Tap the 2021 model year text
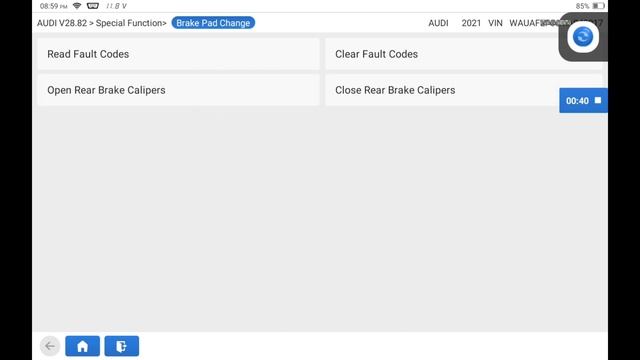The width and height of the screenshot is (640, 360). click(471, 23)
